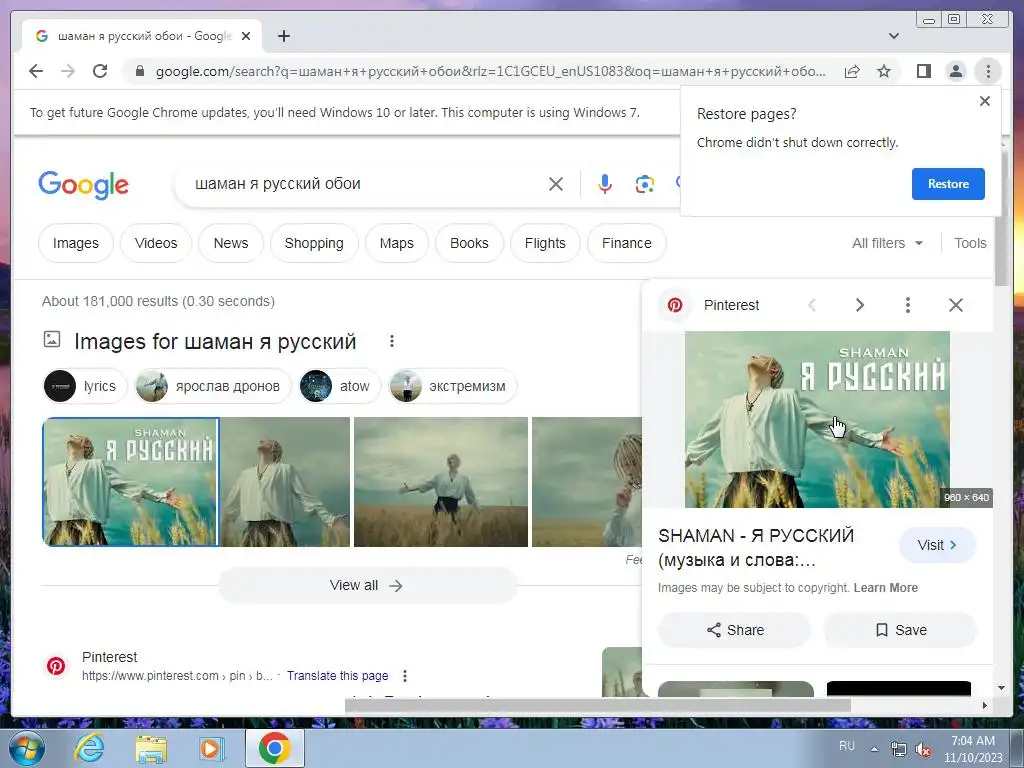Click the share page icon in address bar
Viewport: 1024px width, 768px height.
[x=852, y=71]
